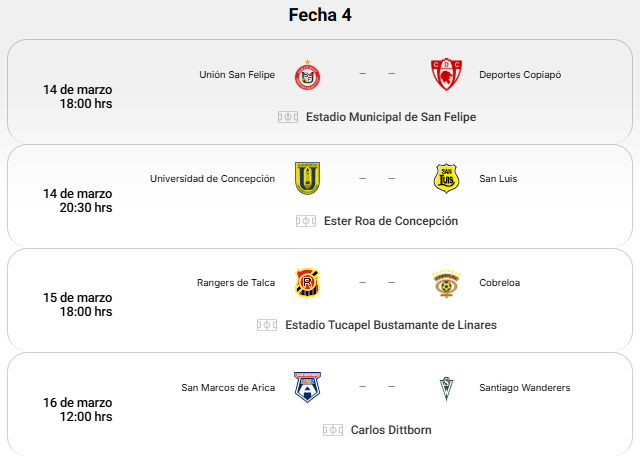Open the Unión San Felipe team name
This screenshot has width=640, height=456.
(237, 75)
